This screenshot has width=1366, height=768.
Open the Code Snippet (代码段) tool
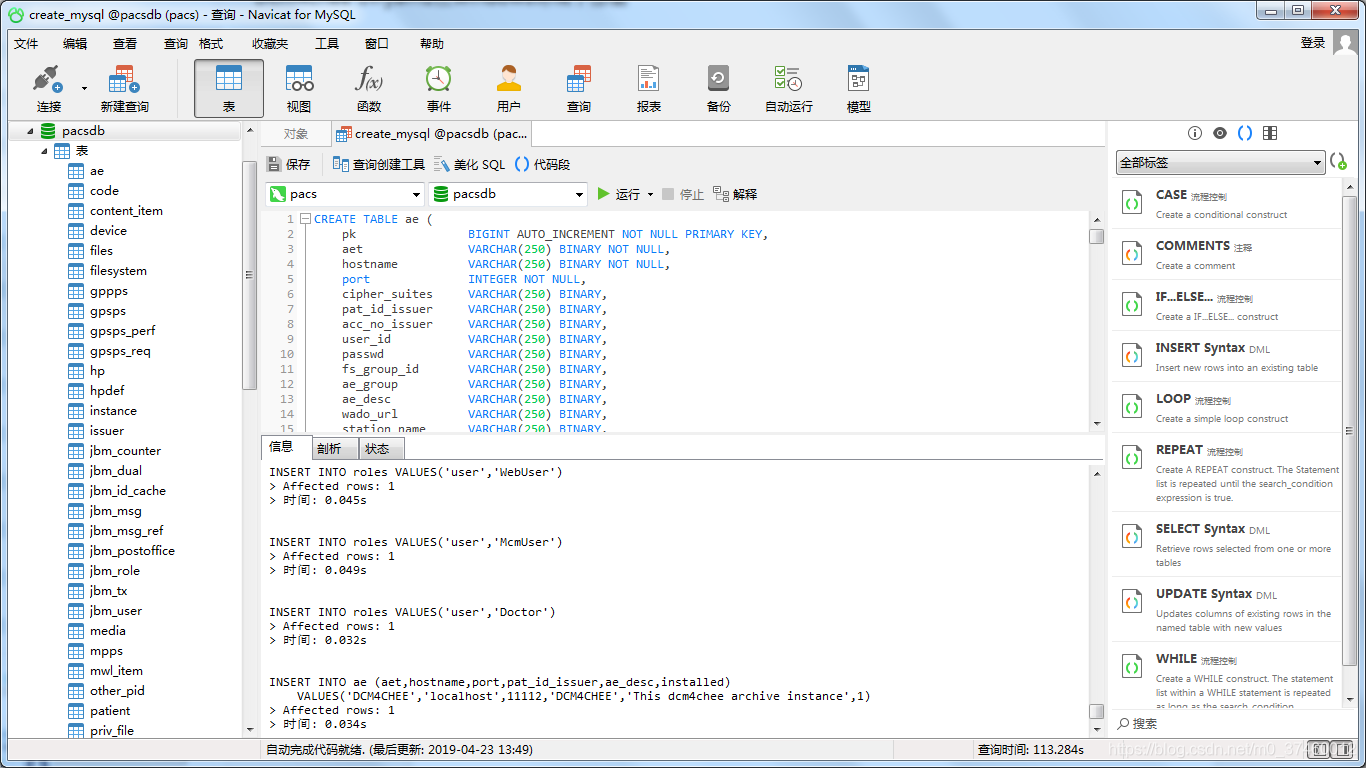(x=543, y=164)
